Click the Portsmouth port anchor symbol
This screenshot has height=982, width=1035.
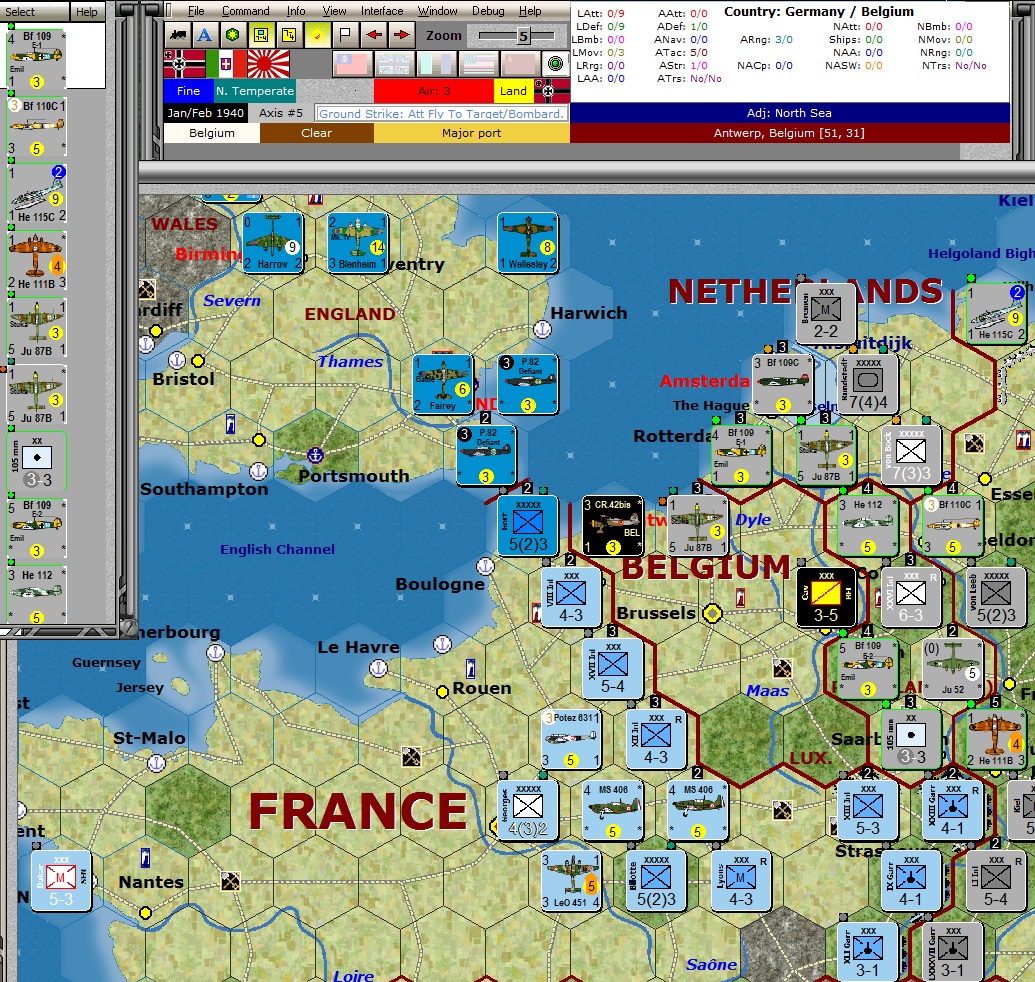click(316, 455)
